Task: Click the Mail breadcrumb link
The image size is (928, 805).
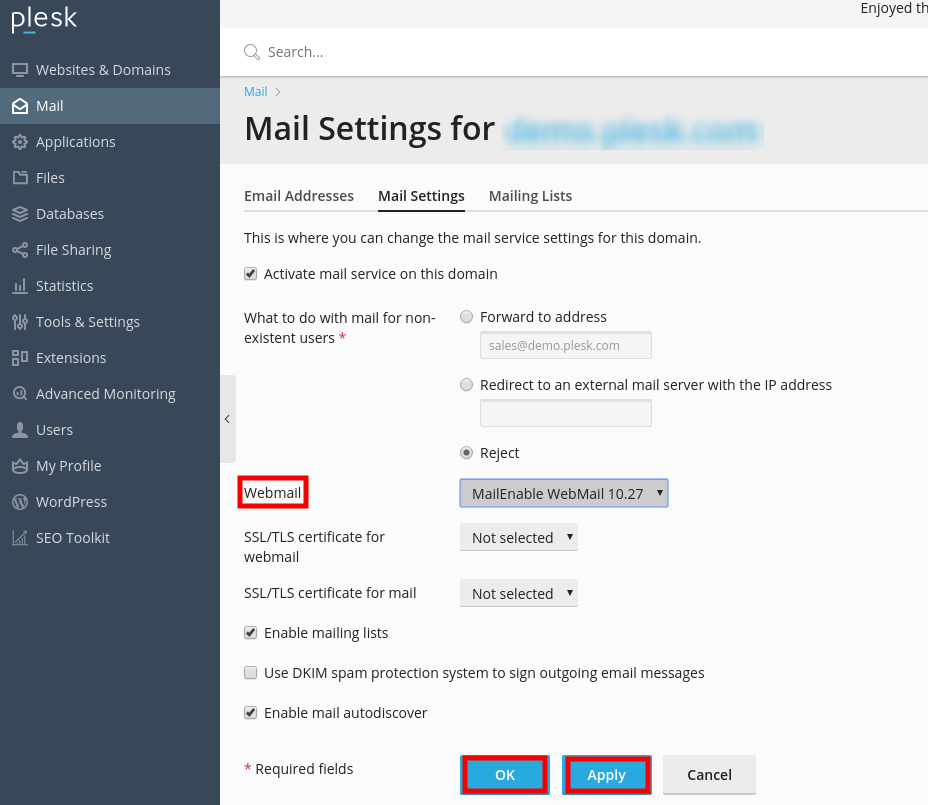Action: tap(256, 92)
